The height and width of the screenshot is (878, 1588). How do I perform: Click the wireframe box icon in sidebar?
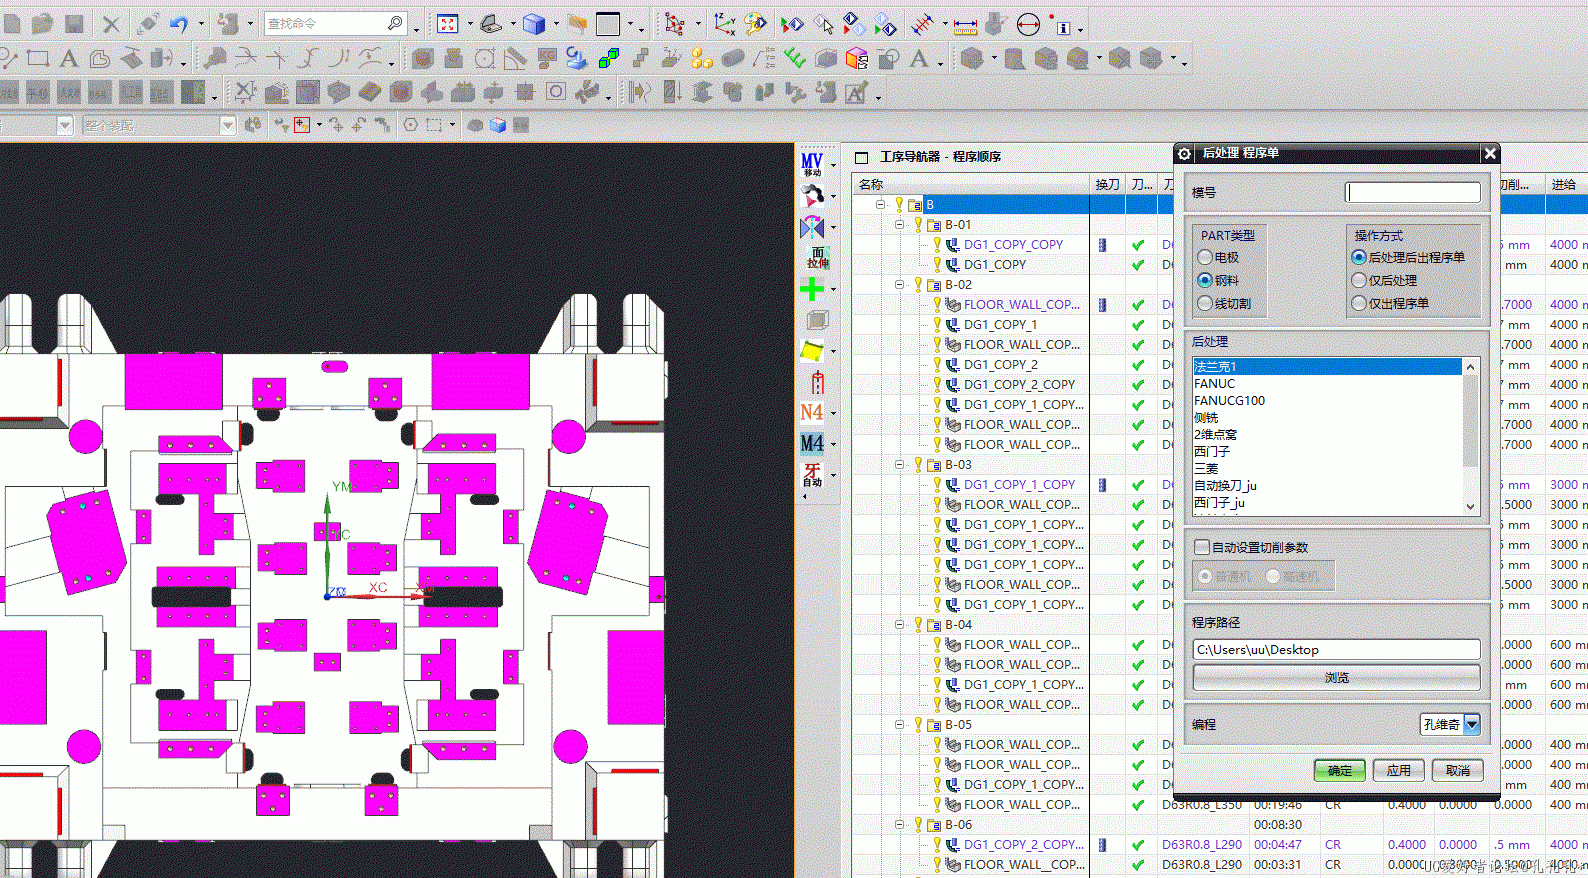[817, 320]
